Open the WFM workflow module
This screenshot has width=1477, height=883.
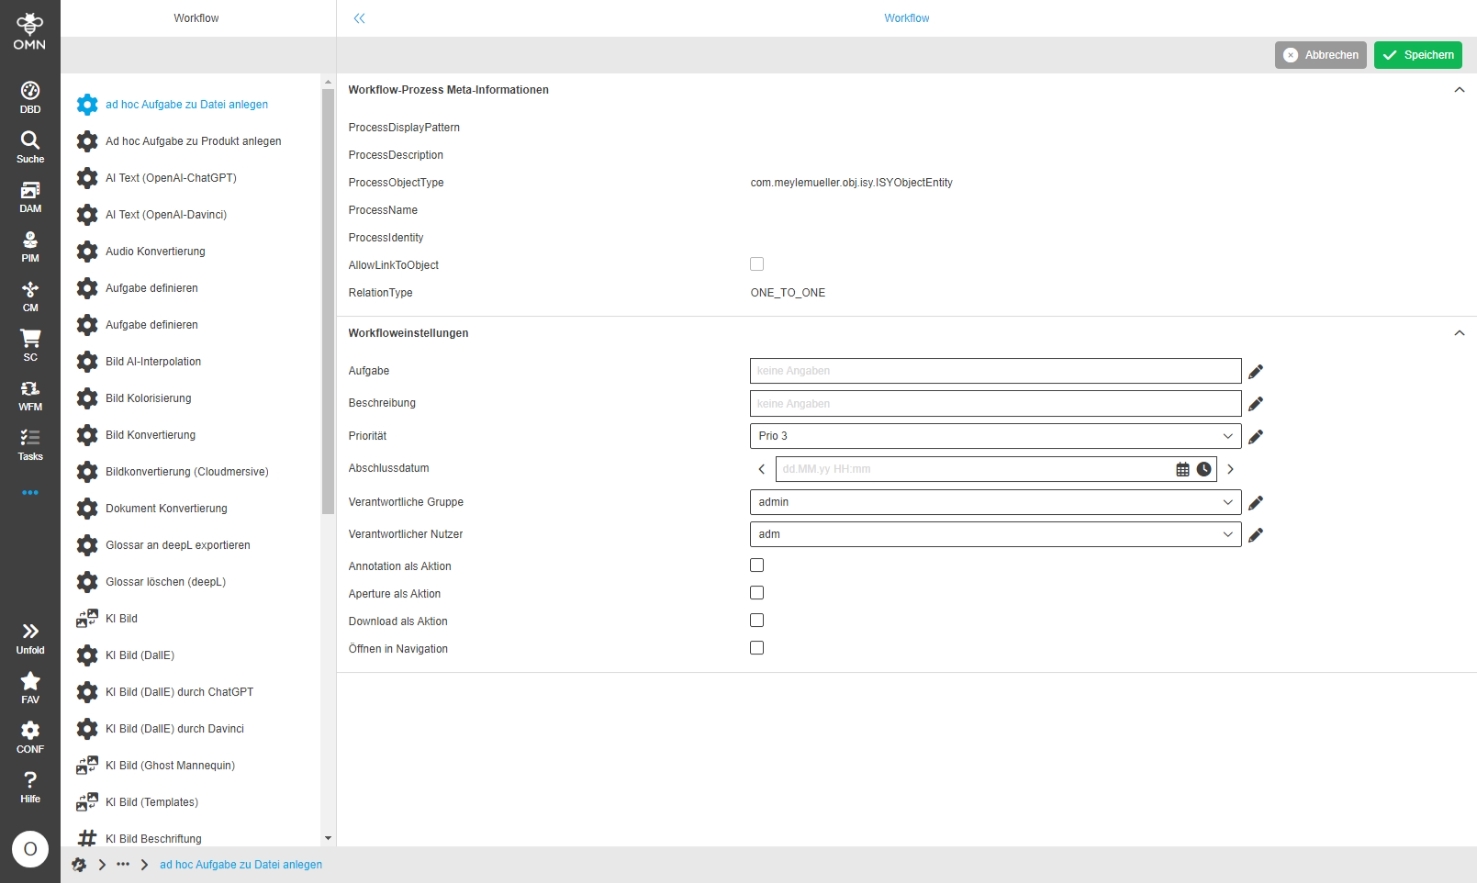tap(30, 395)
